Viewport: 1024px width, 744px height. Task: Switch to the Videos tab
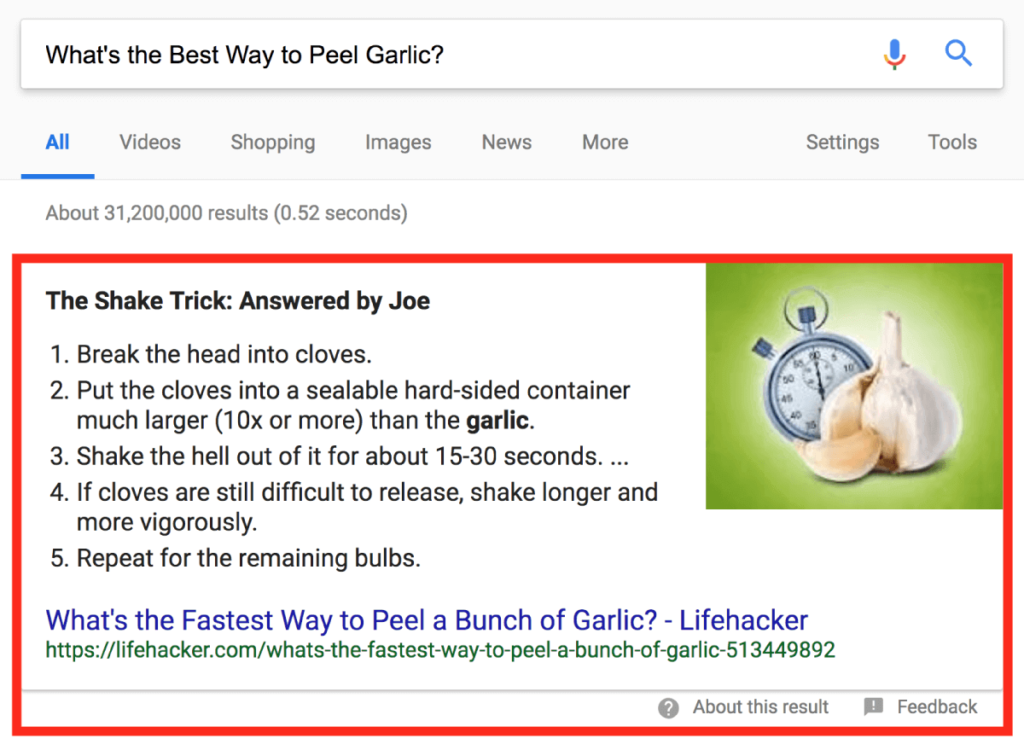pyautogui.click(x=150, y=142)
